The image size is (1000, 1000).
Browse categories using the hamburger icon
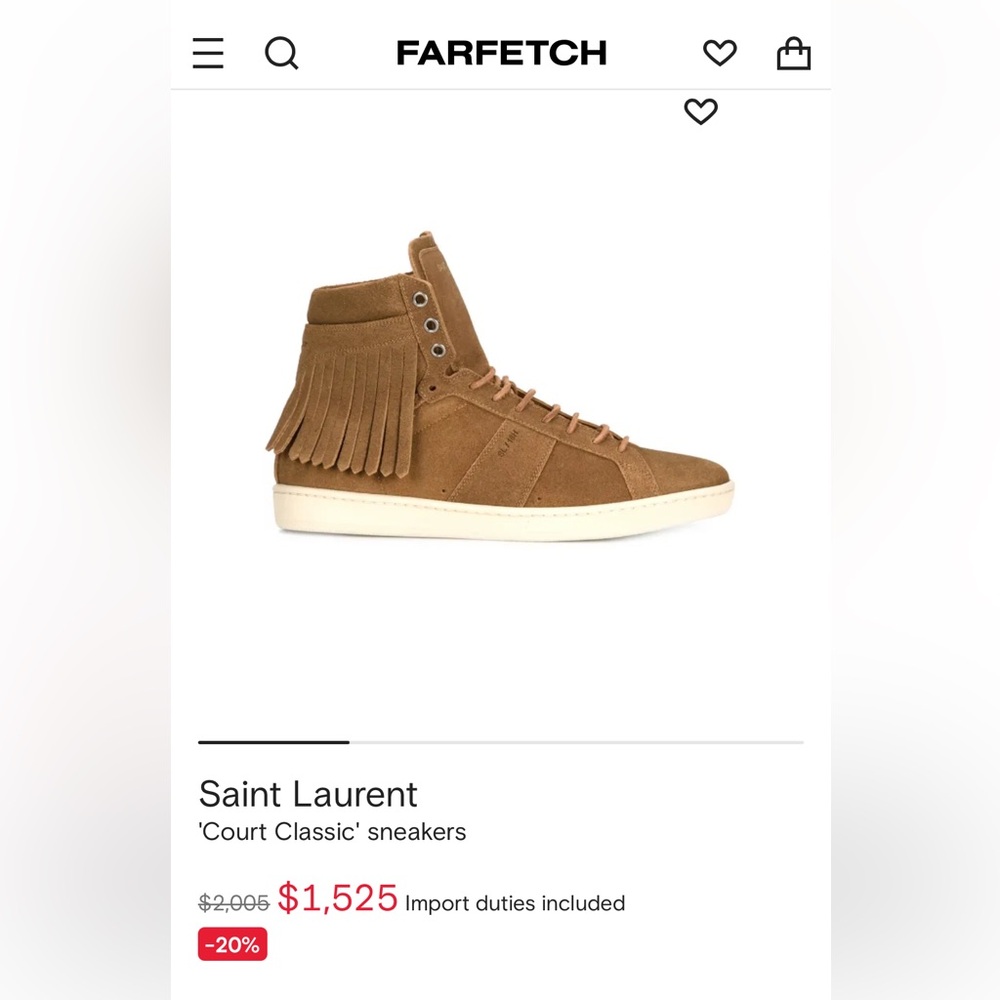[207, 53]
